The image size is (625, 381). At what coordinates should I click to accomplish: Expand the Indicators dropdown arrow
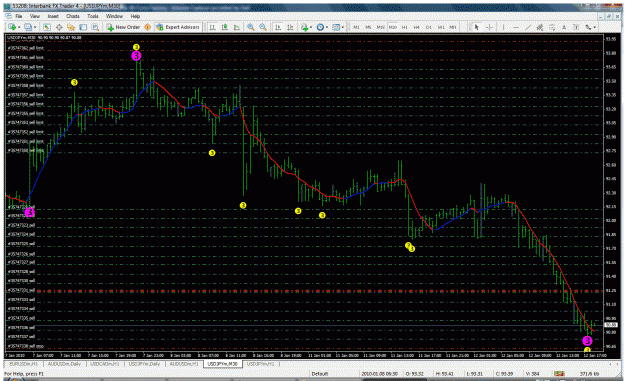(311, 27)
